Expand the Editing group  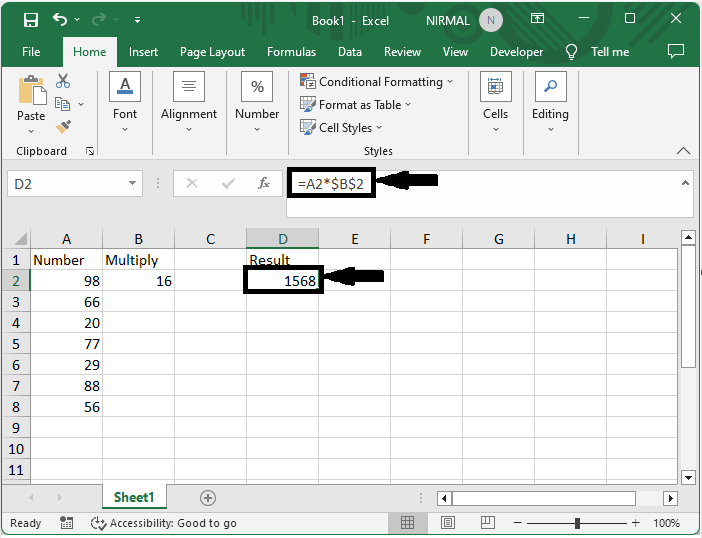pyautogui.click(x=550, y=102)
